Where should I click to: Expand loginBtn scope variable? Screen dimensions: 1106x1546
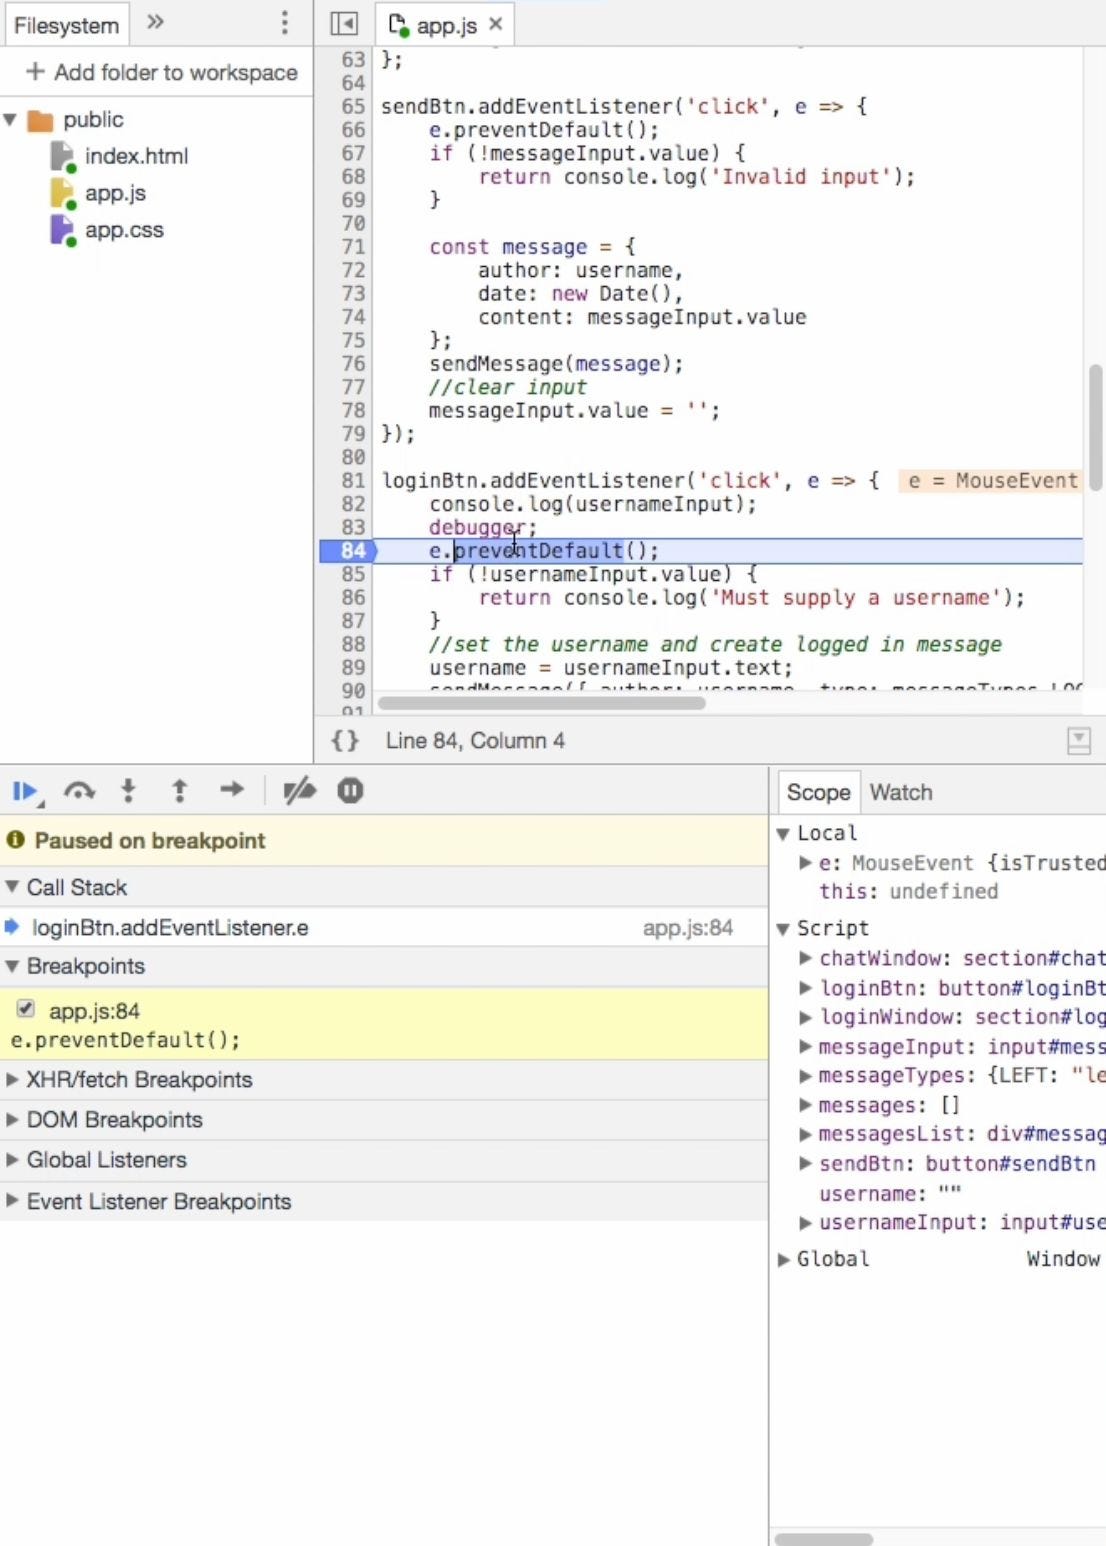coord(805,988)
